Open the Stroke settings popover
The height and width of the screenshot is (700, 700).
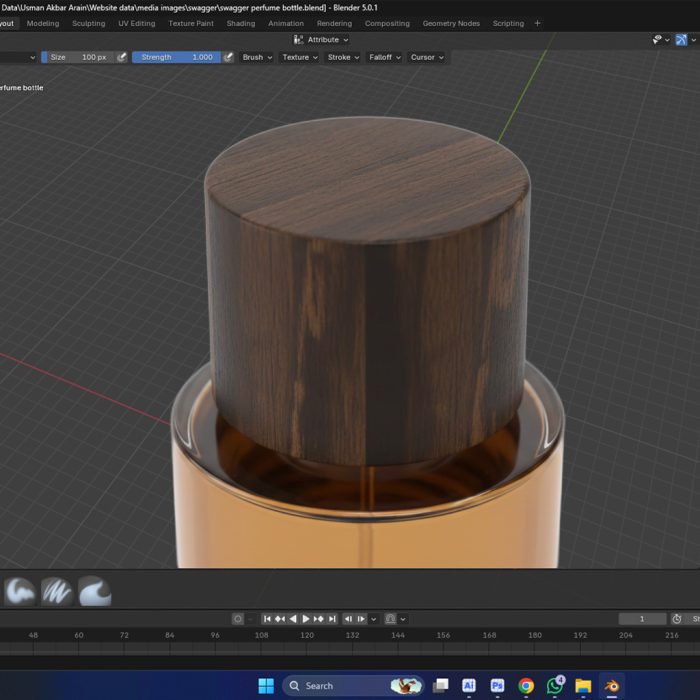[342, 57]
